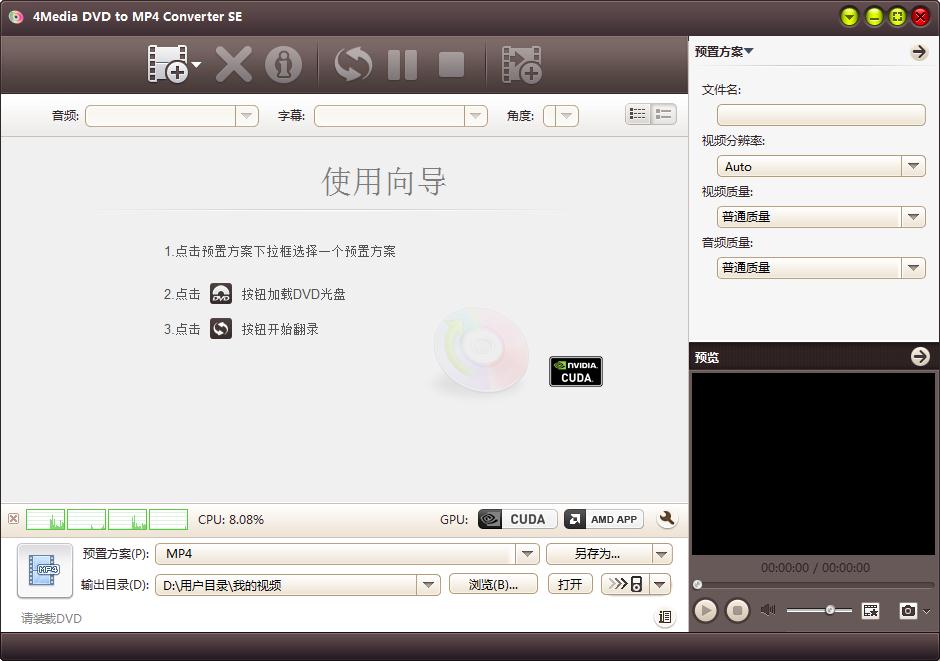
Task: Open the 预置方案 panel header menu
Action: click(725, 52)
